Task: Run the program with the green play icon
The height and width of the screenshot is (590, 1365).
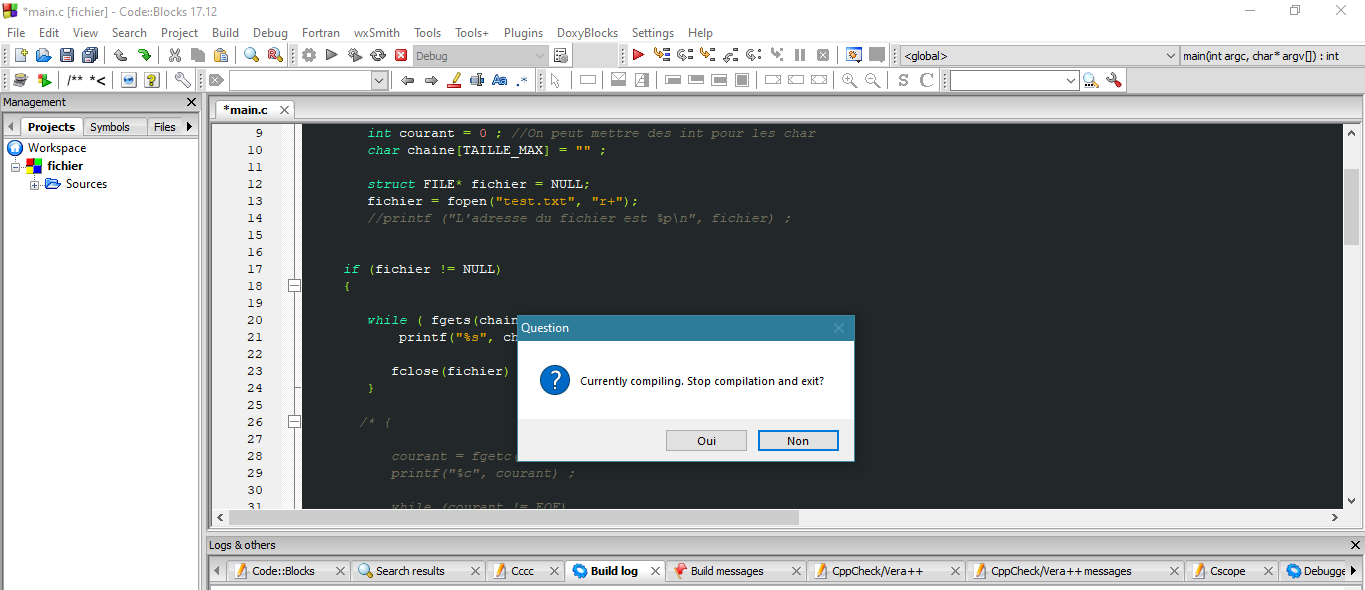Action: point(331,55)
